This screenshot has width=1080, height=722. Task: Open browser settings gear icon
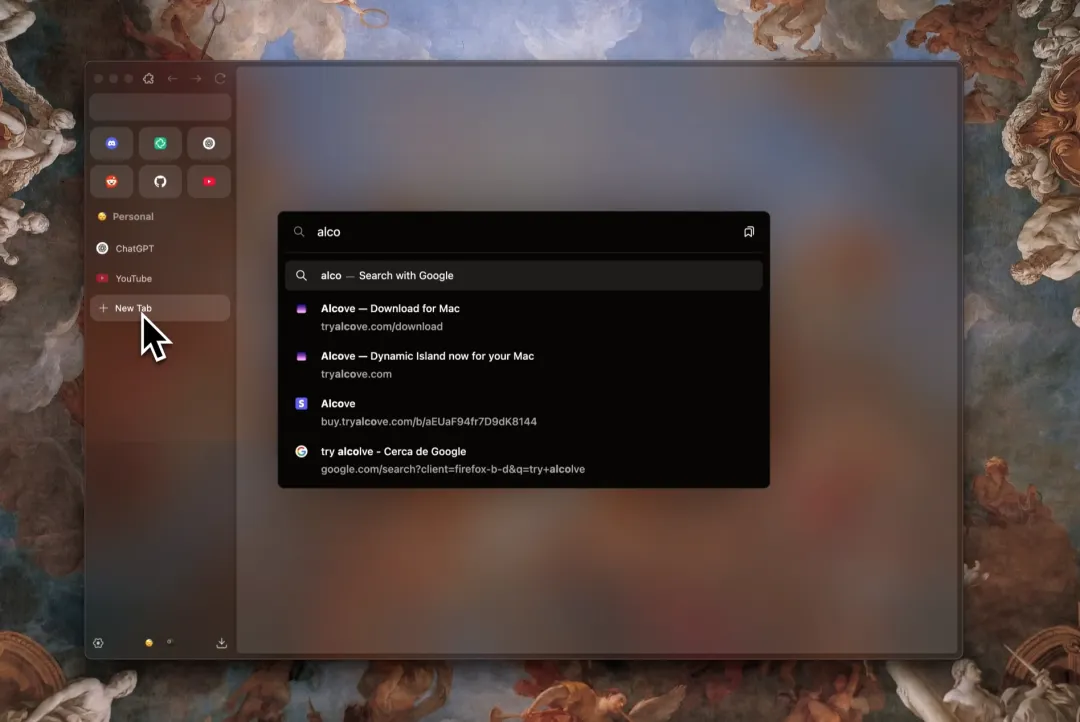tap(98, 643)
